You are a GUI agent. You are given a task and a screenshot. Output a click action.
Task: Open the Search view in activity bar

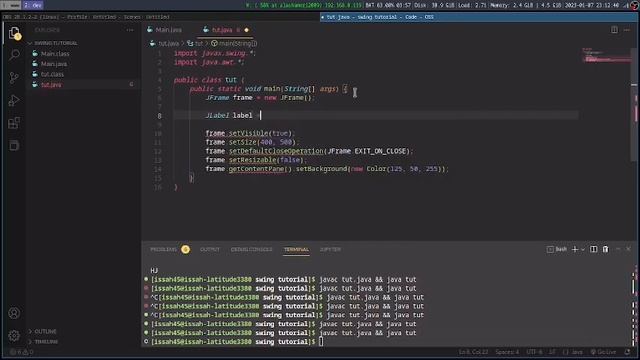click(x=14, y=55)
